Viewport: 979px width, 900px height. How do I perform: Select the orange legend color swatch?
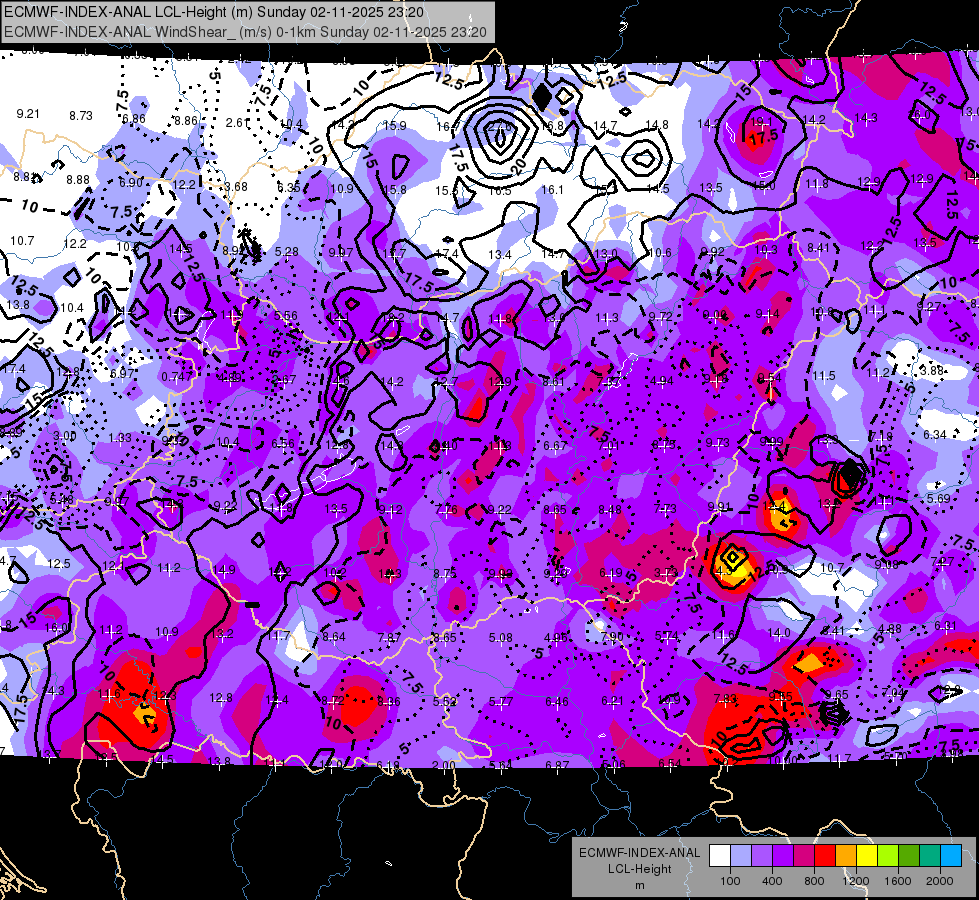(x=846, y=856)
